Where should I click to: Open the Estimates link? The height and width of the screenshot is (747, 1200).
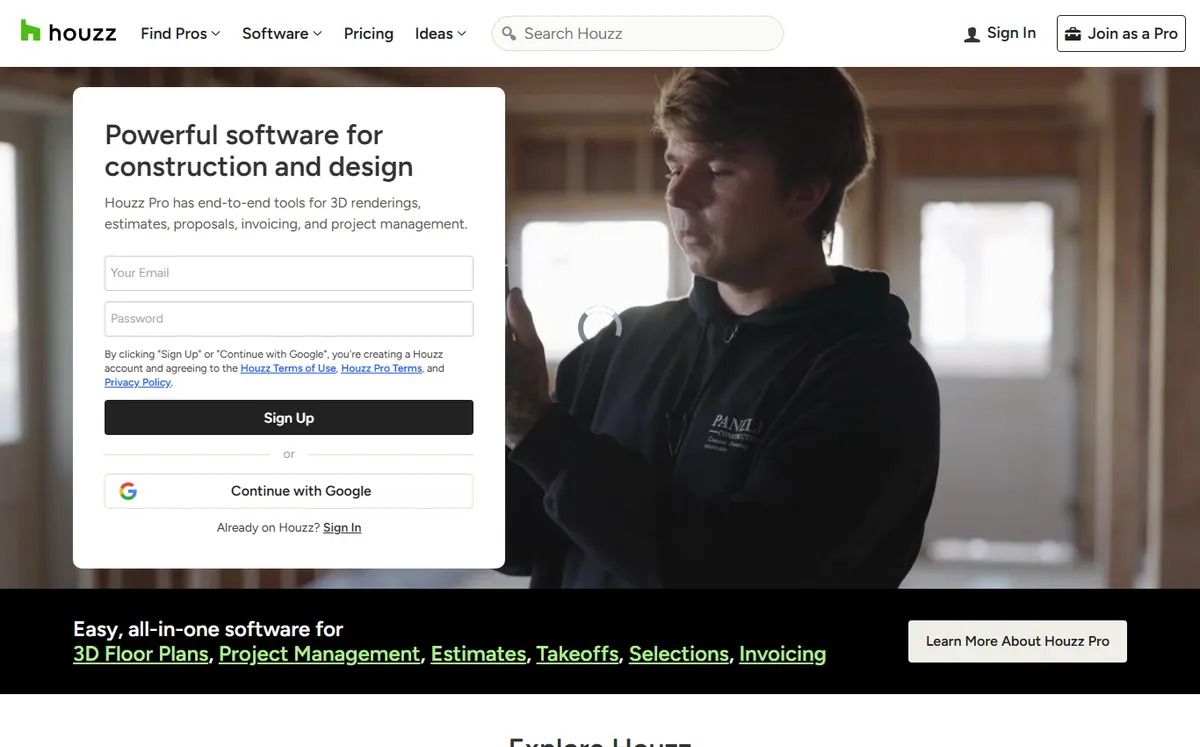pos(478,654)
